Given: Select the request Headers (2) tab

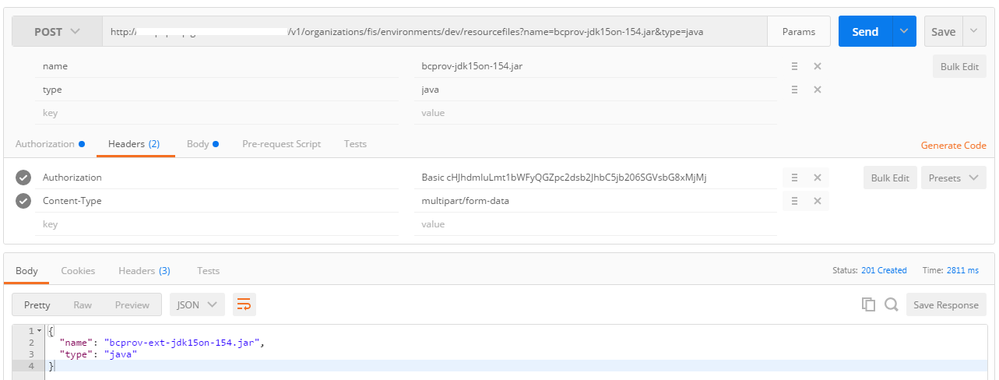Looking at the screenshot, I should pos(134,144).
